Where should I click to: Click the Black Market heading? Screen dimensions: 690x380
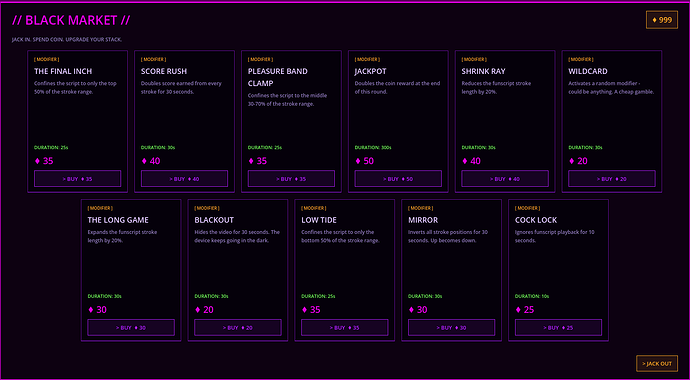point(71,20)
